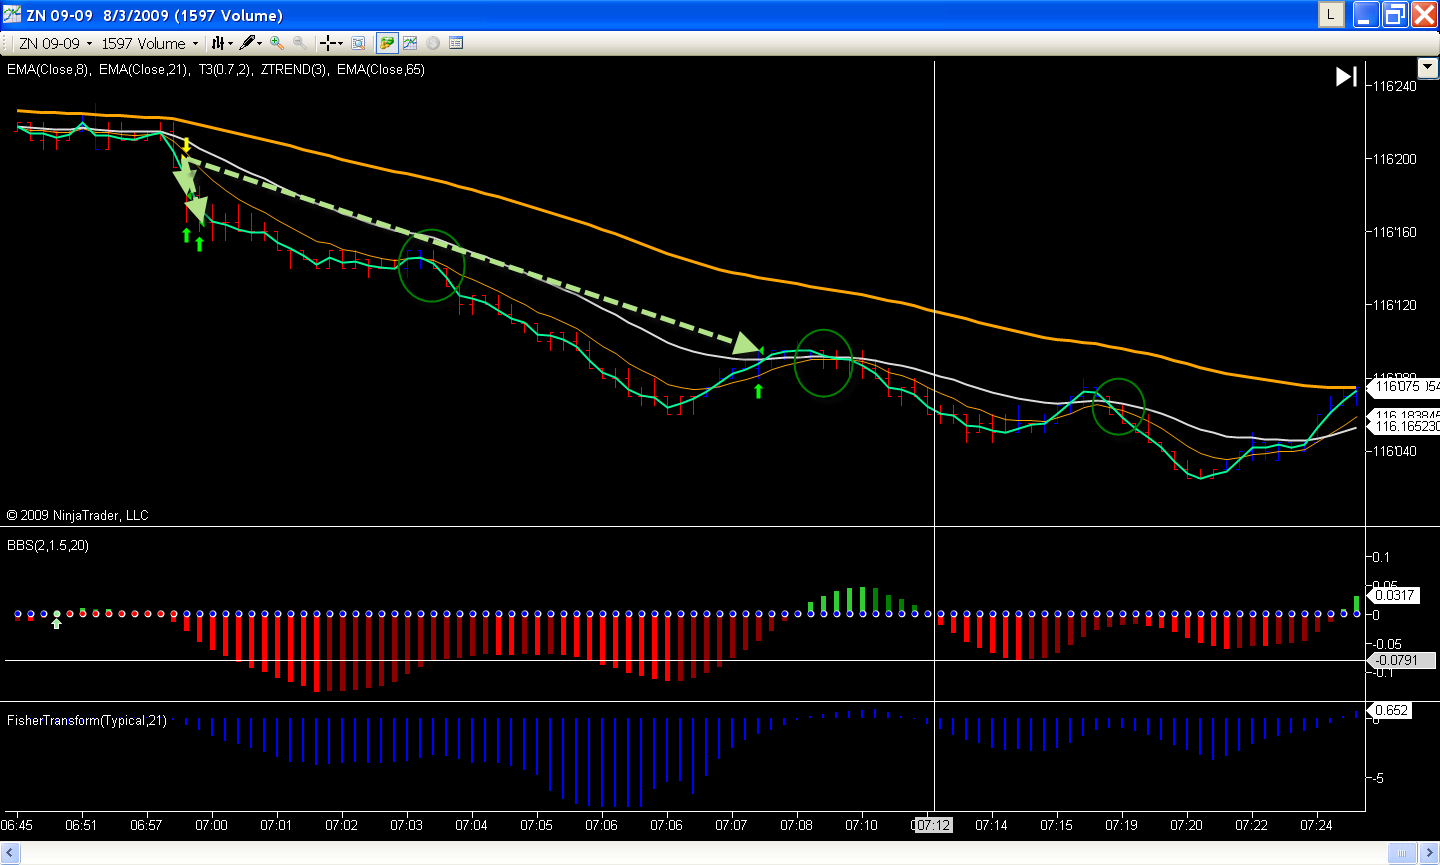This screenshot has width=1440, height=865.
Task: Click the 116'240 price axis label
Action: (1395, 86)
